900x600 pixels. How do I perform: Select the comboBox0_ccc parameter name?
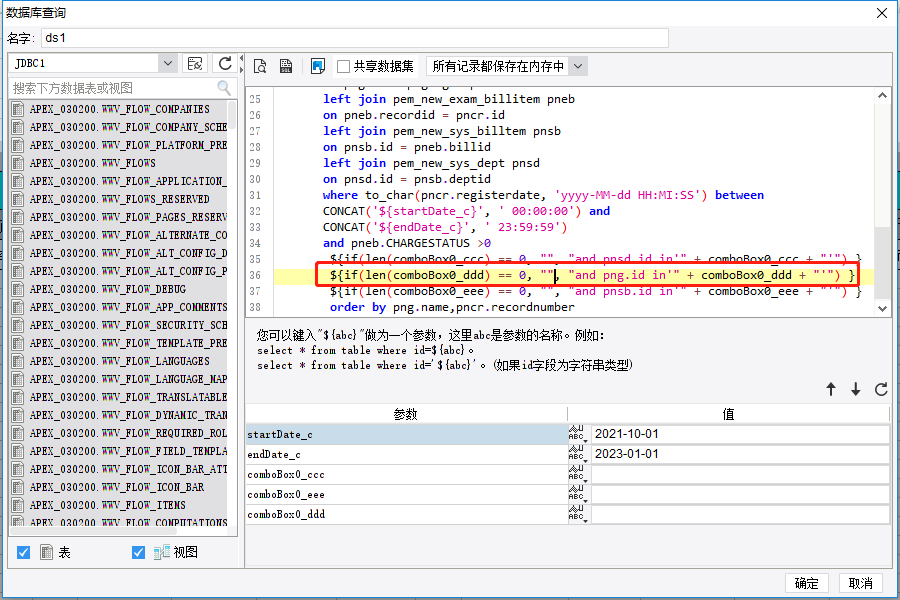coord(286,475)
